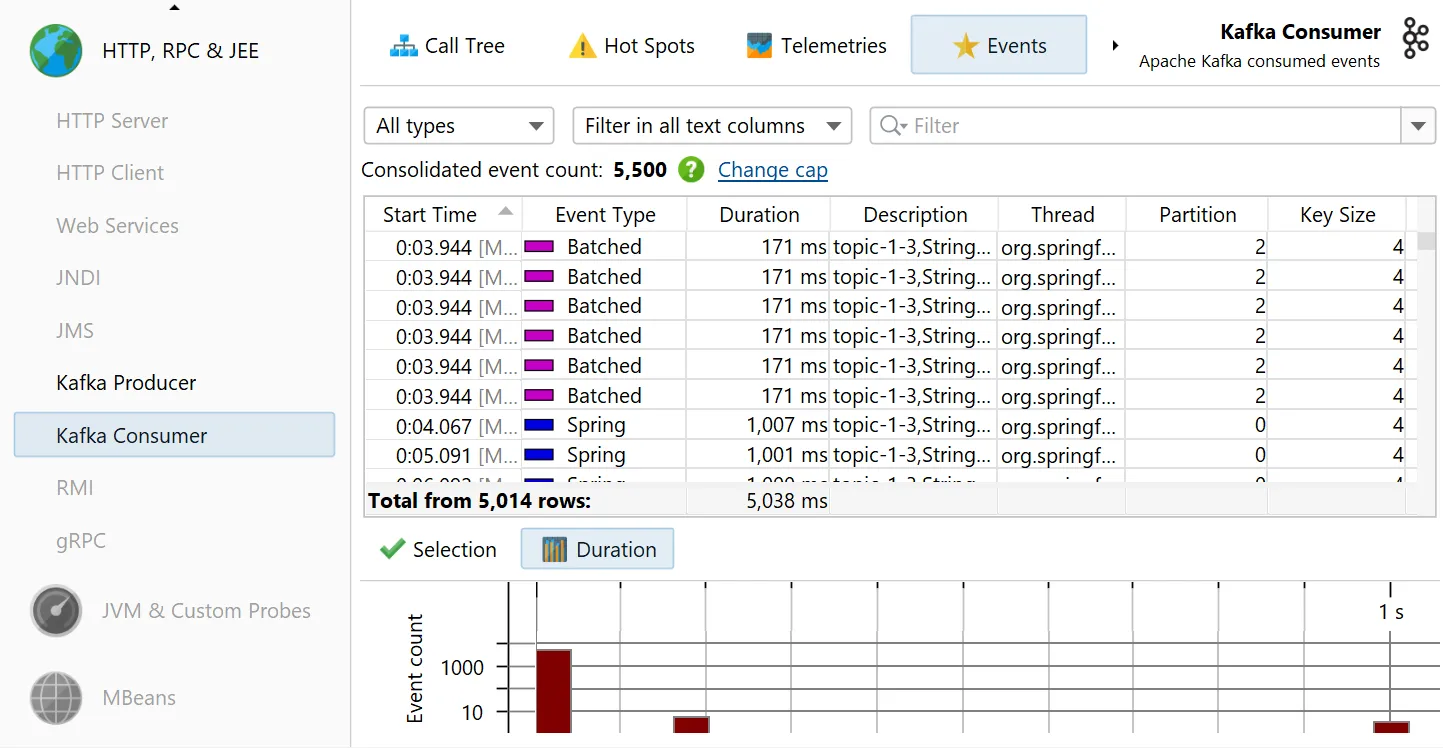Select RMI in sidebar

tap(75, 488)
